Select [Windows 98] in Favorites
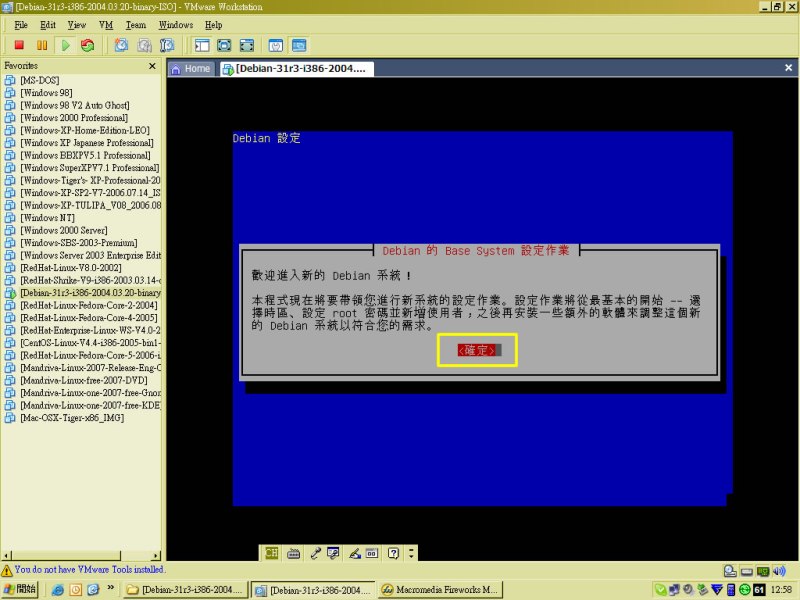This screenshot has width=800, height=600. point(46,93)
